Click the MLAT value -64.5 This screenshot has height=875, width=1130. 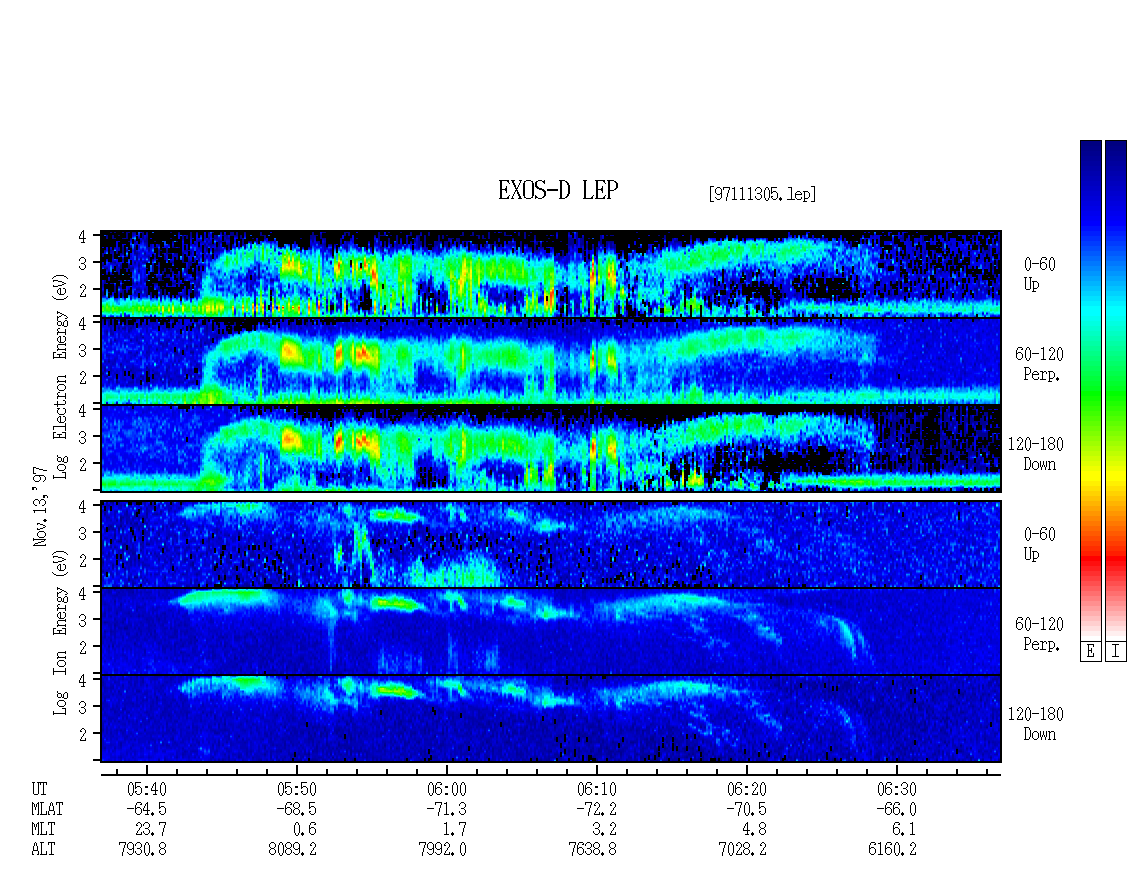click(x=146, y=809)
